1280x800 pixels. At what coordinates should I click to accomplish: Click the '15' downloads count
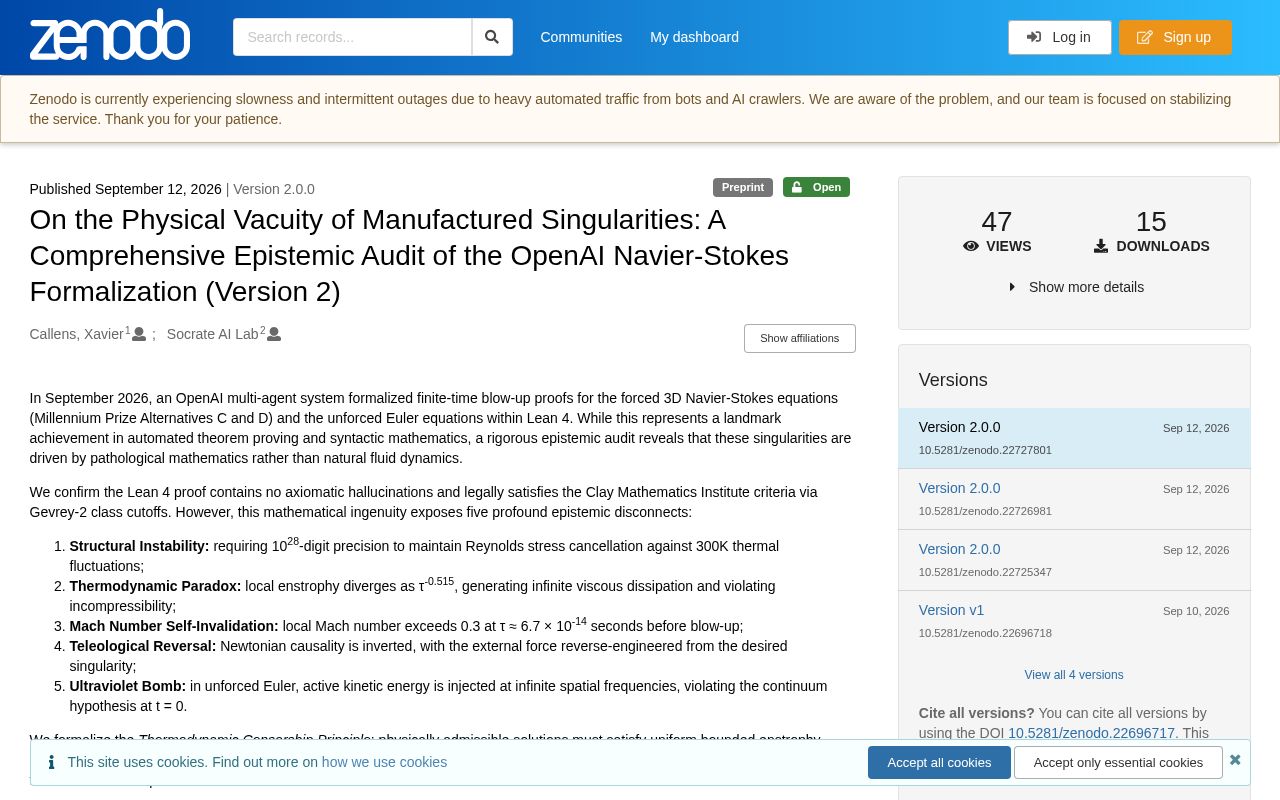coord(1151,221)
